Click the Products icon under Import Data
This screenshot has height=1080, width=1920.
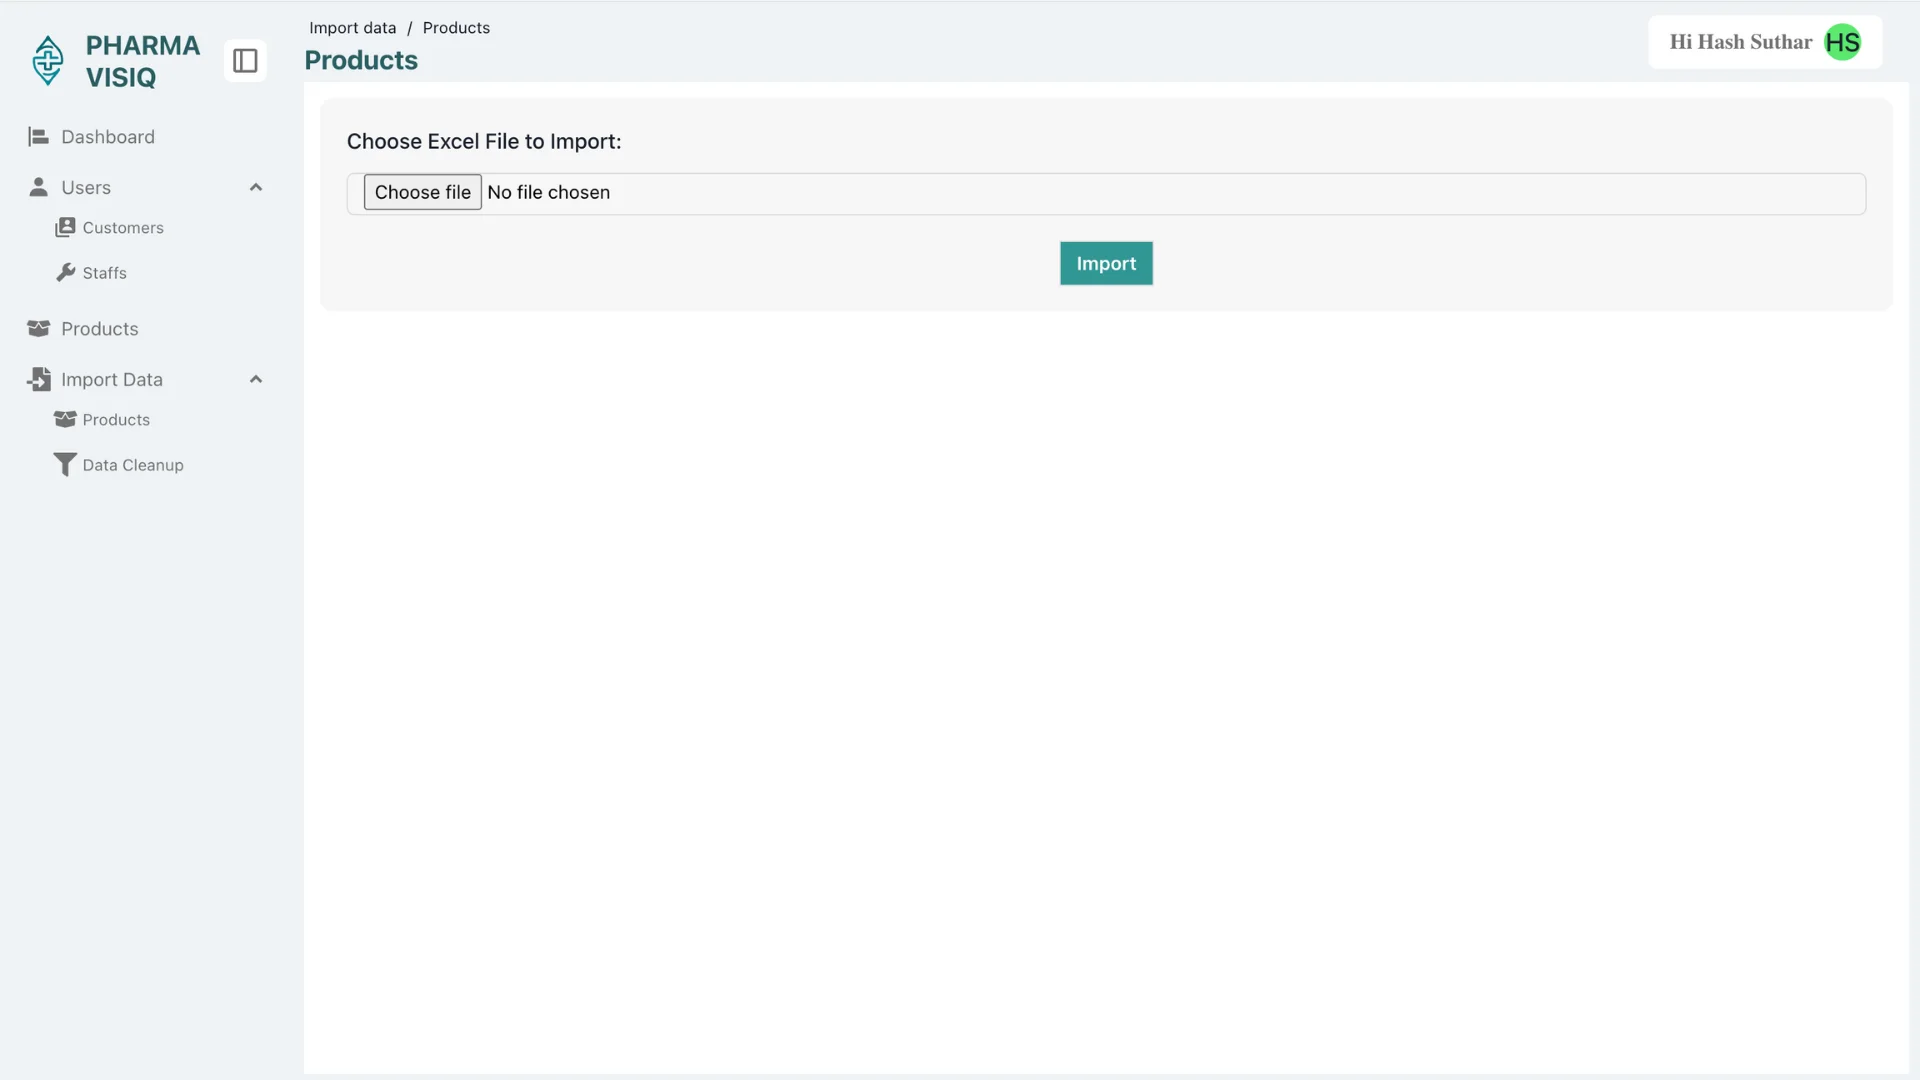pos(65,419)
